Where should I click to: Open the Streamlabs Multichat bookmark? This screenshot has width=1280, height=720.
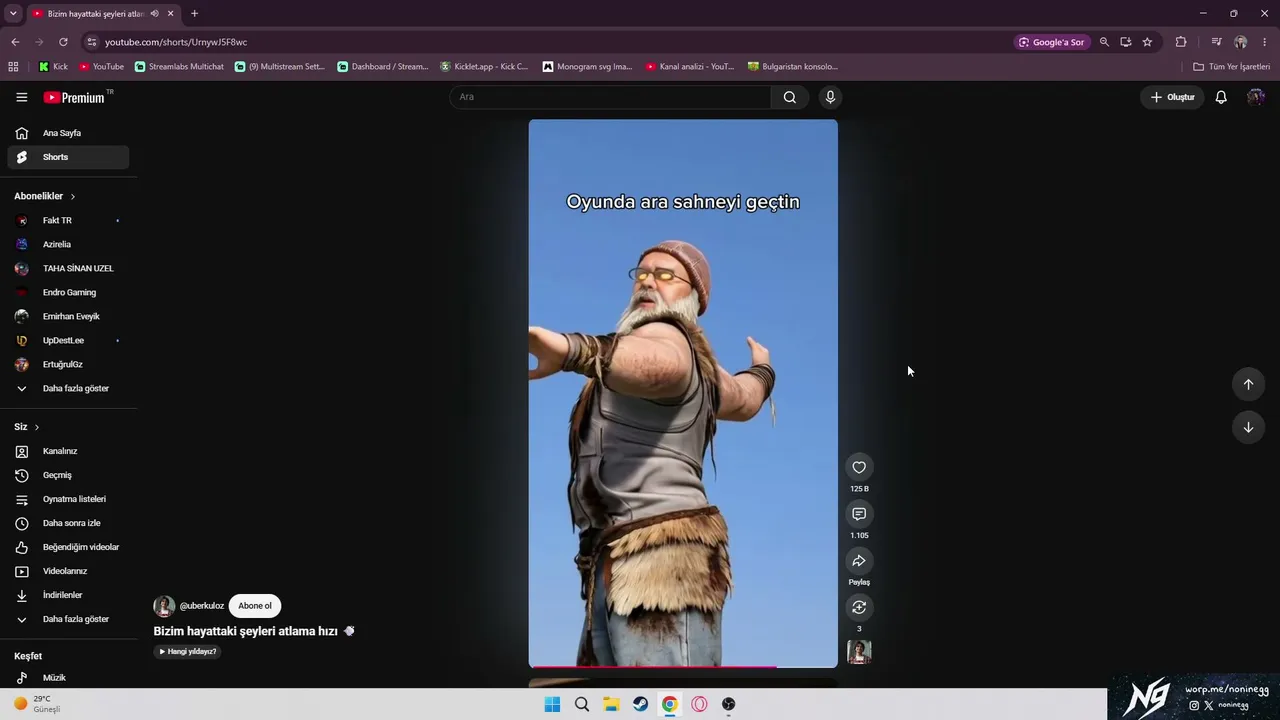click(179, 67)
